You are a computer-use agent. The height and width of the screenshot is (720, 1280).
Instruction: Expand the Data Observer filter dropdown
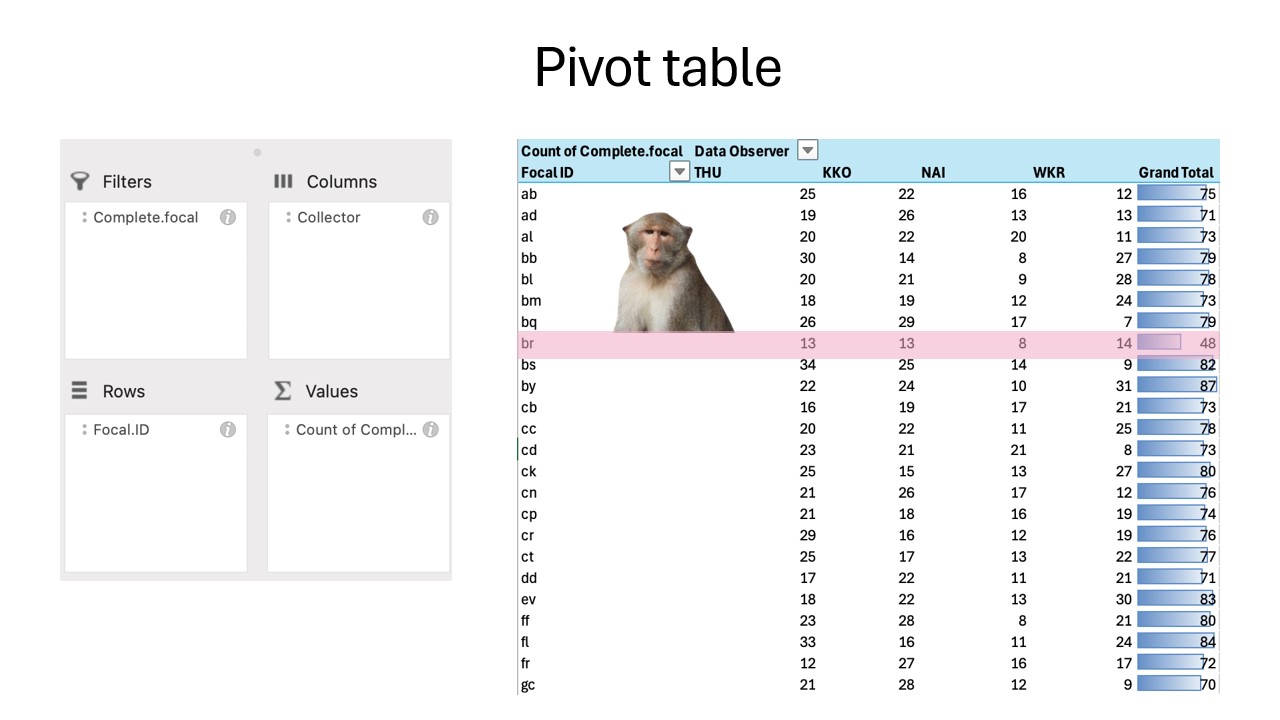[x=807, y=151]
